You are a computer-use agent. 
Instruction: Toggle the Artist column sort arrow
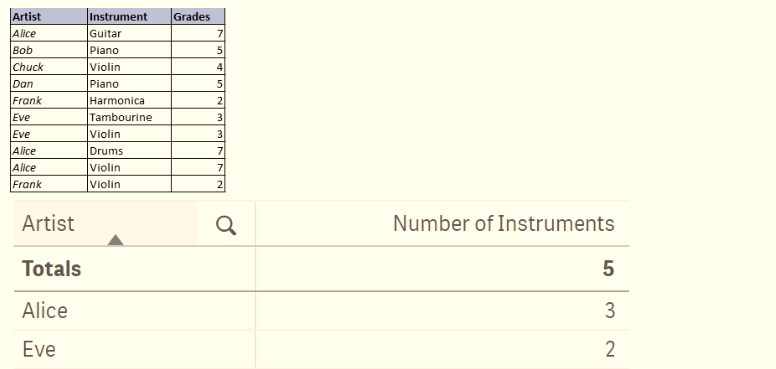click(x=115, y=240)
